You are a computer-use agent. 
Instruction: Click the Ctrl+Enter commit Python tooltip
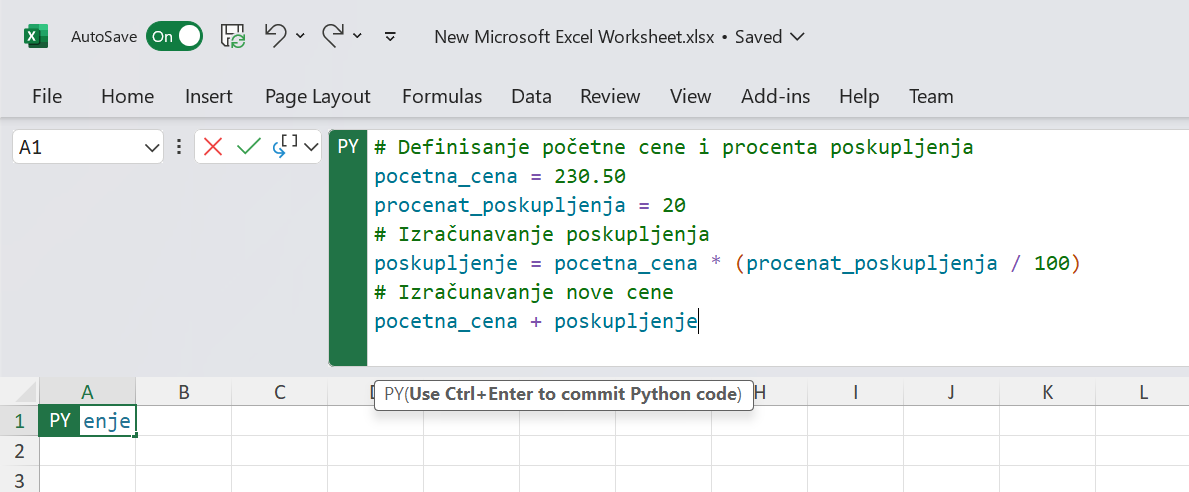[563, 394]
